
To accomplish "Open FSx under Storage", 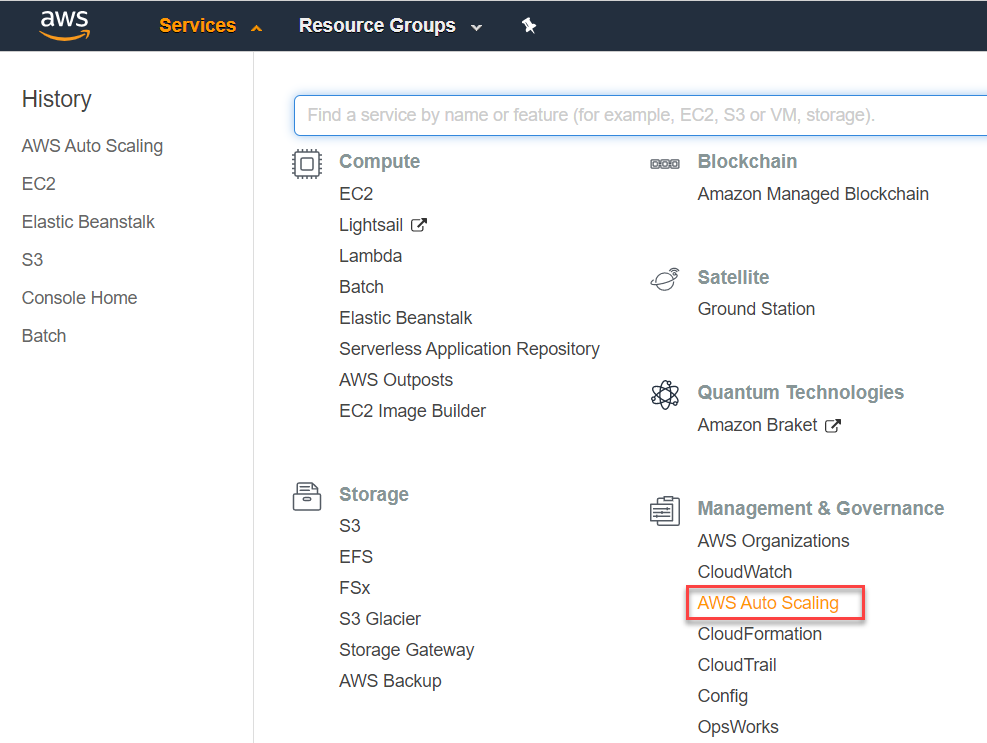I will [x=354, y=587].
